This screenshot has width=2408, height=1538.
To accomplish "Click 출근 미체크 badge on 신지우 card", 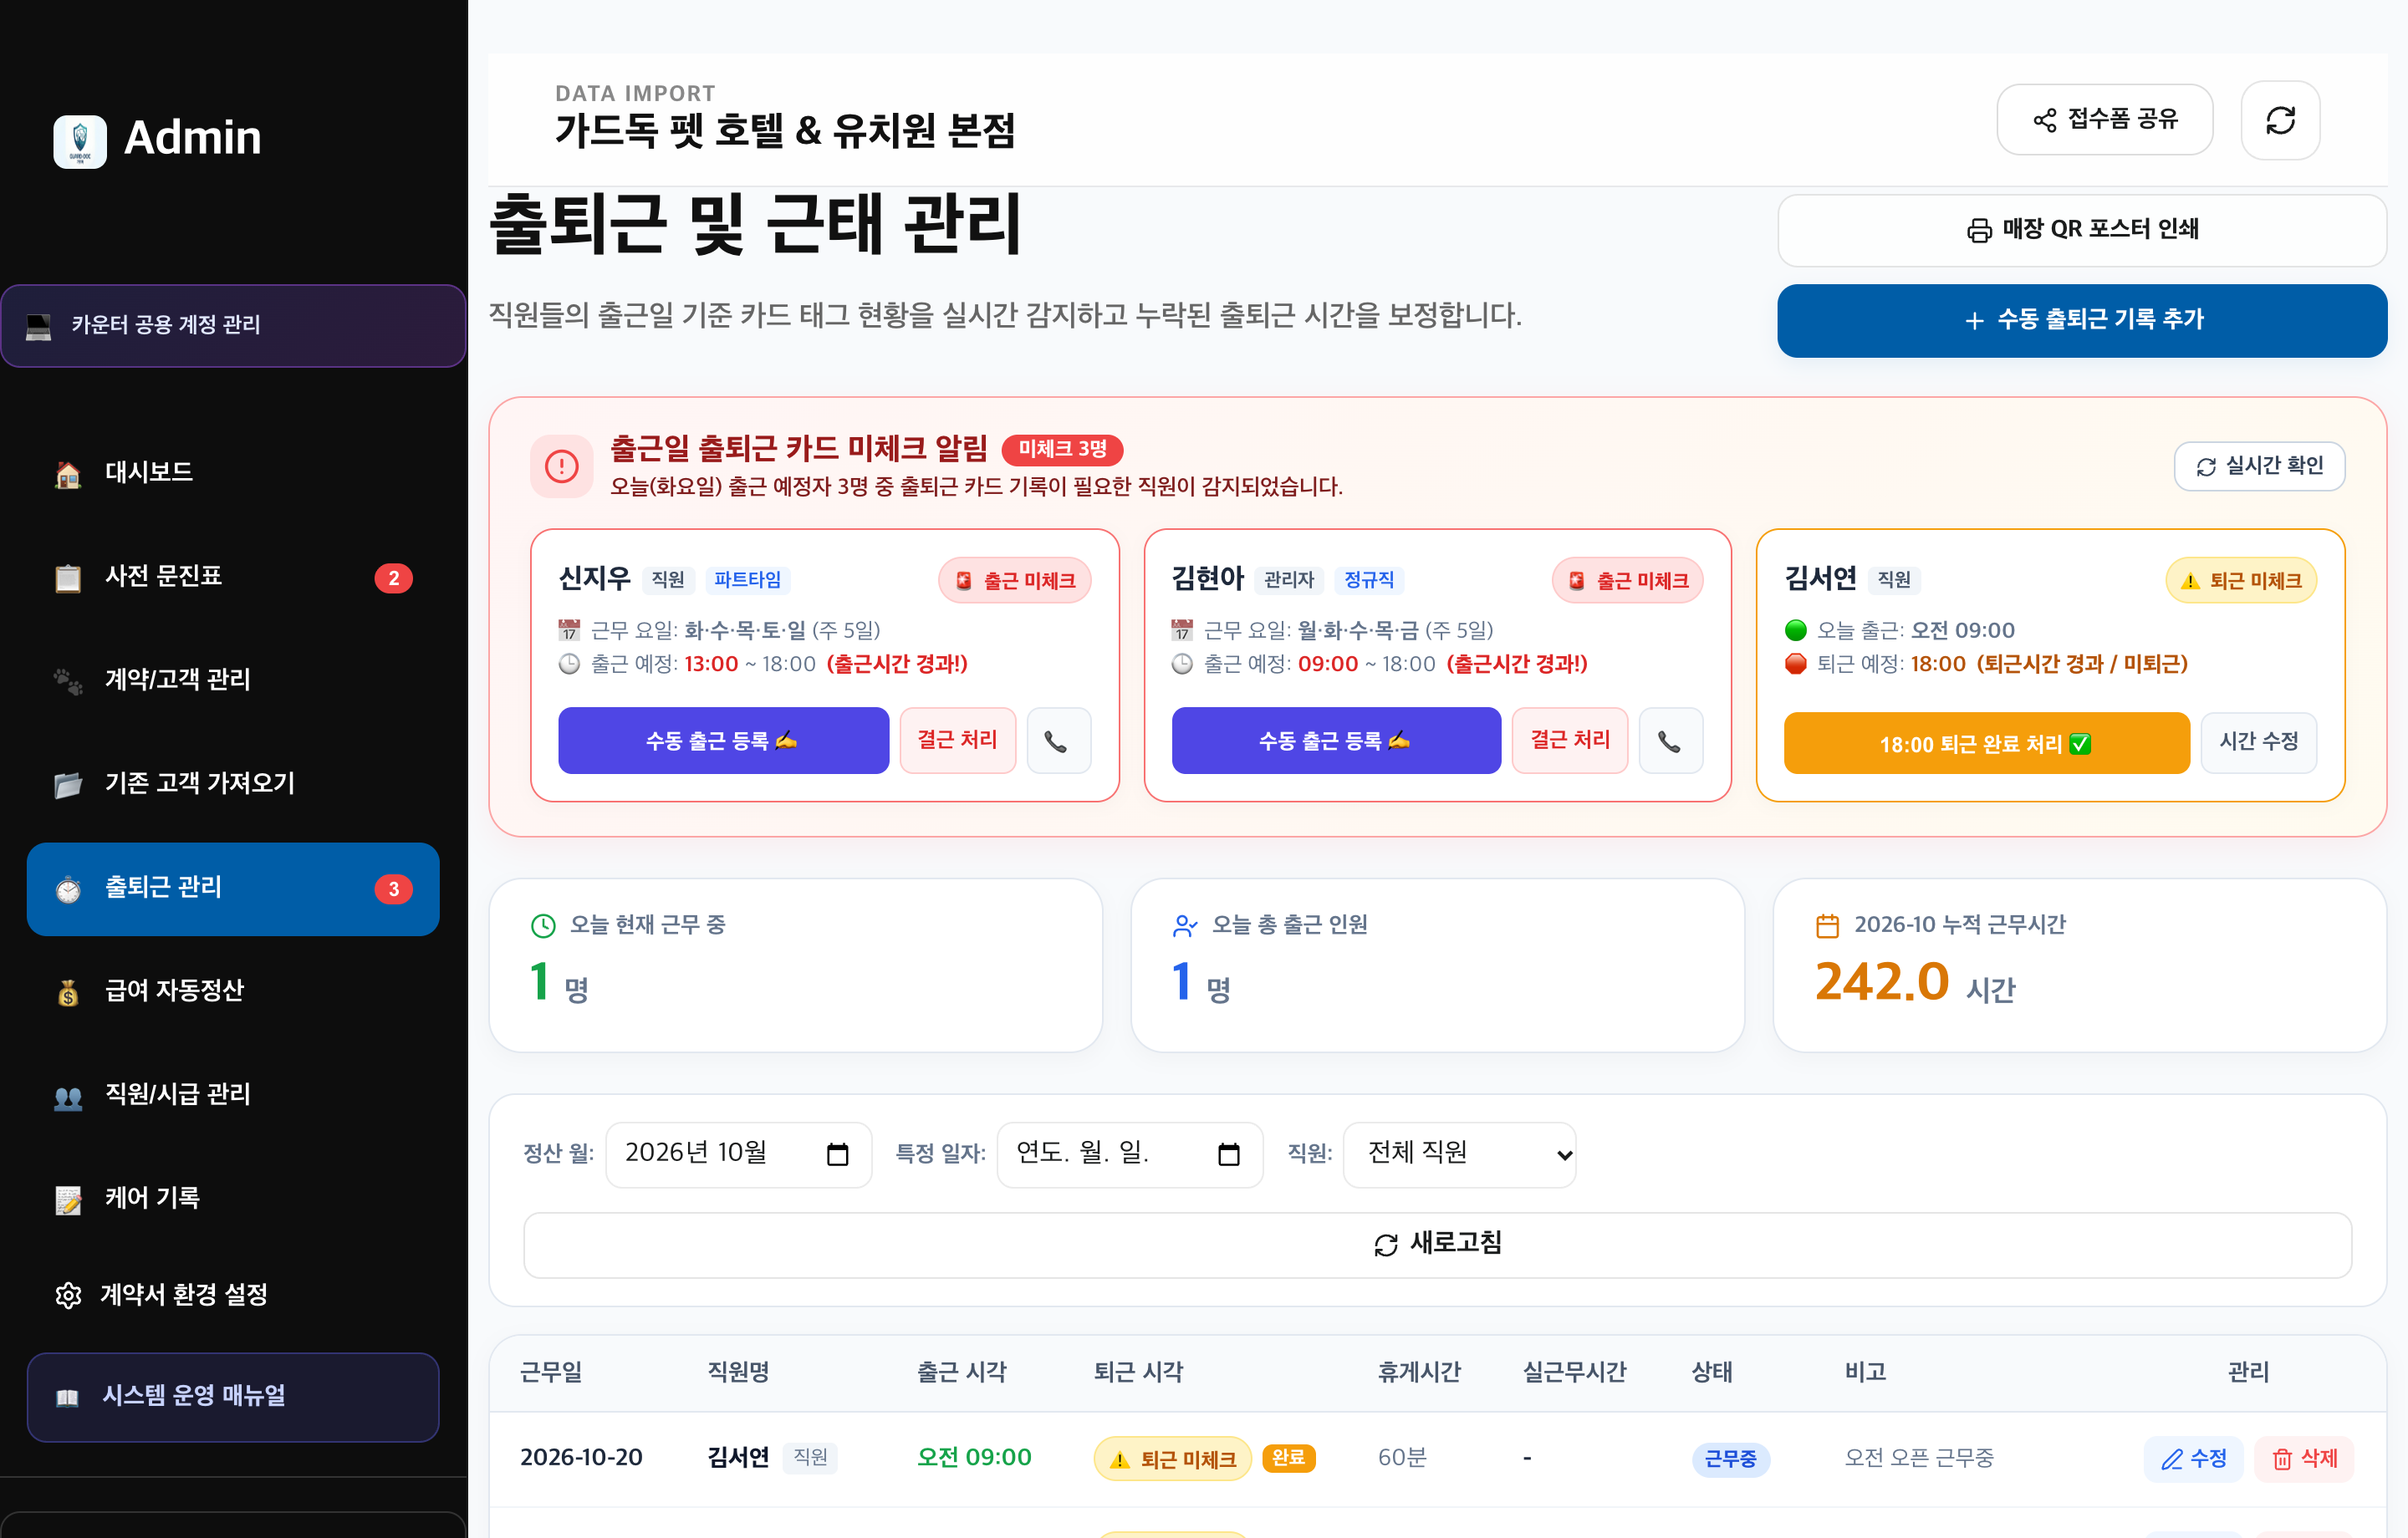I will coord(1014,581).
